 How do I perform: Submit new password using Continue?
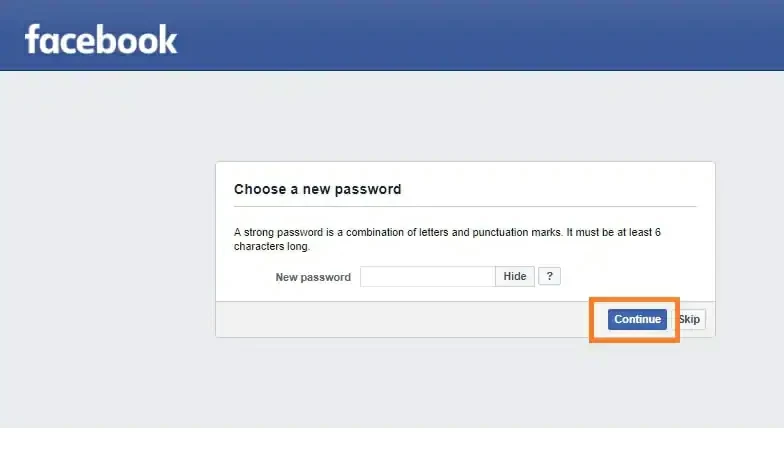point(637,320)
